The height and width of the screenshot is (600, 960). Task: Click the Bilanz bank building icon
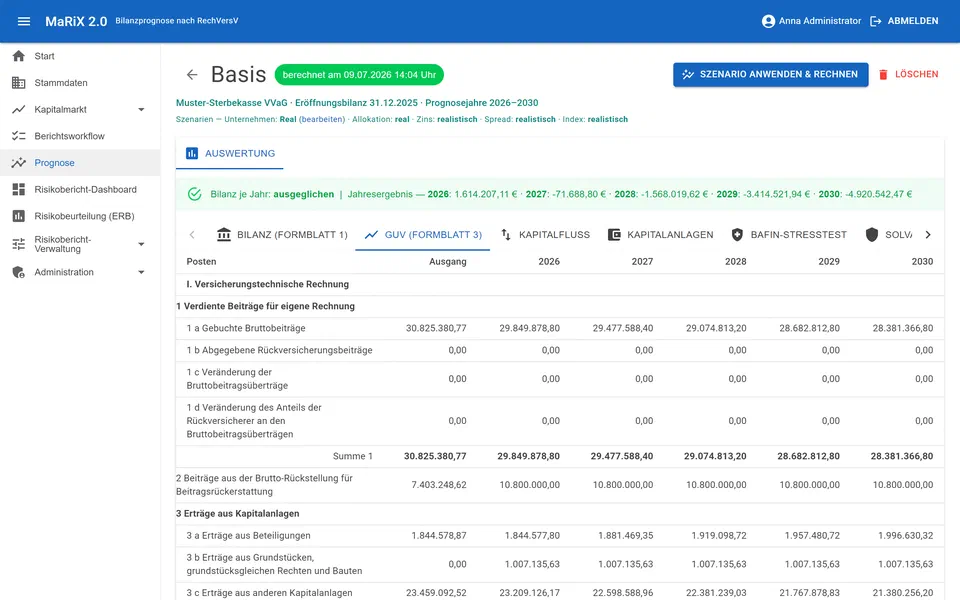224,234
